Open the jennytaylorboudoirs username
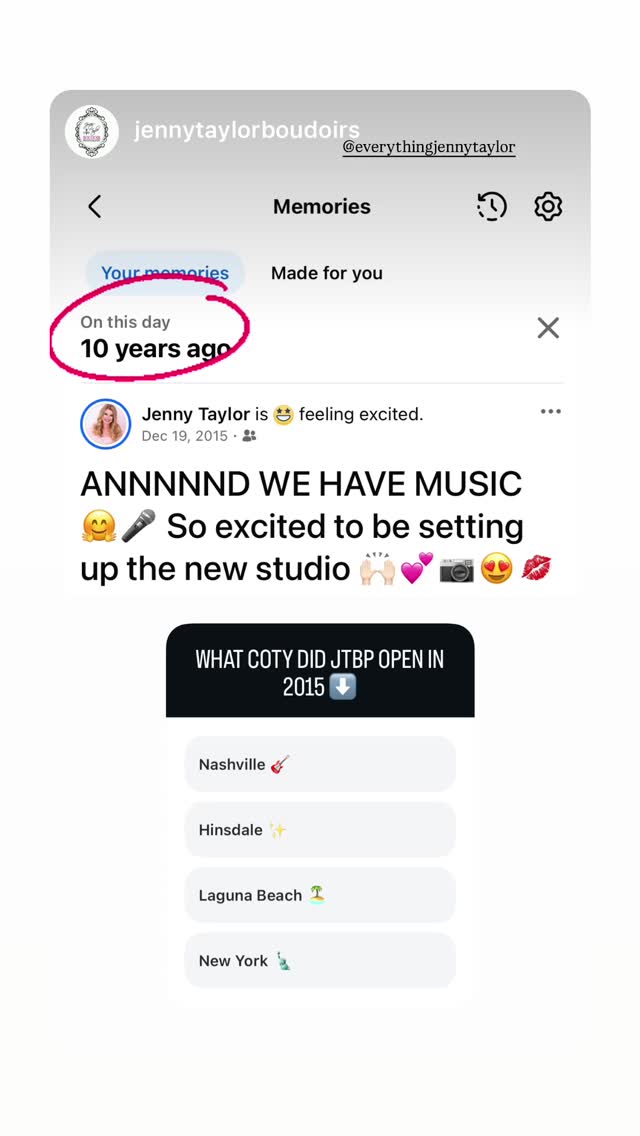640x1136 pixels. [246, 130]
